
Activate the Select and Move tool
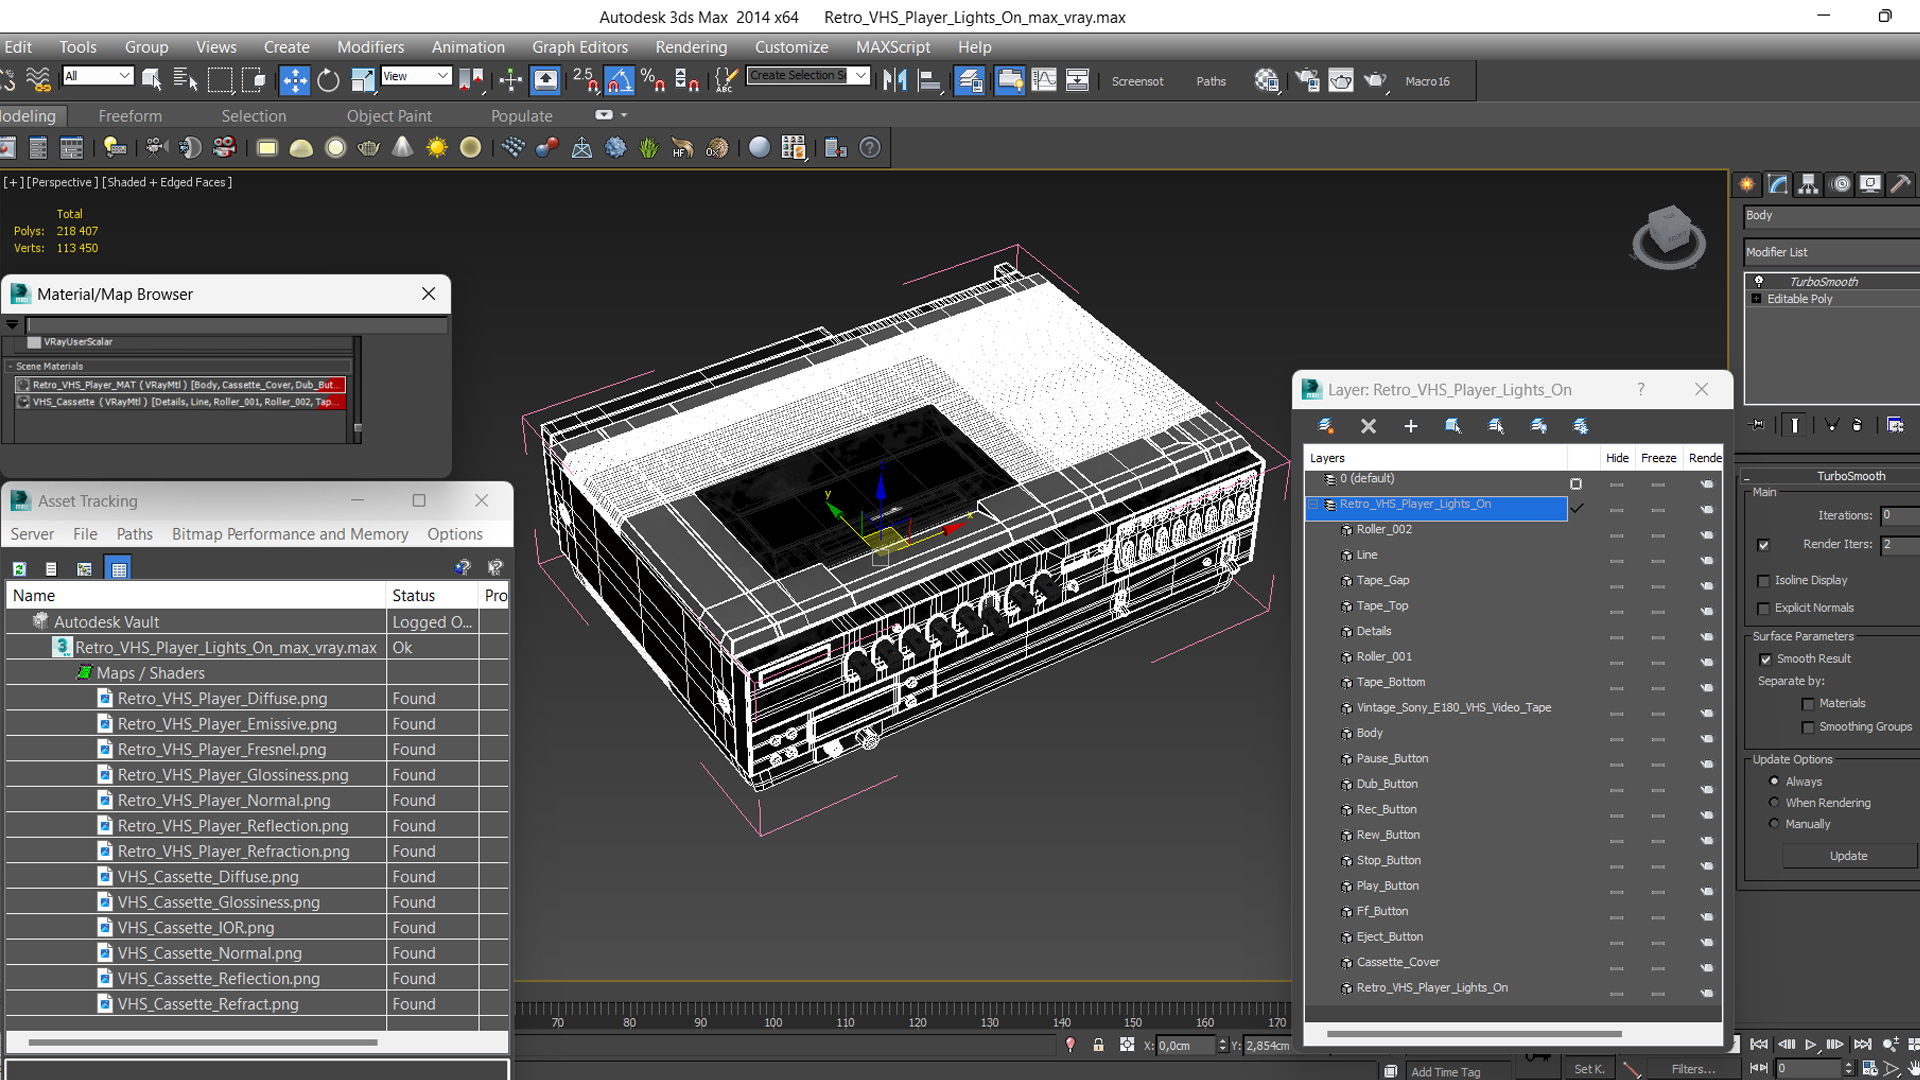[294, 81]
